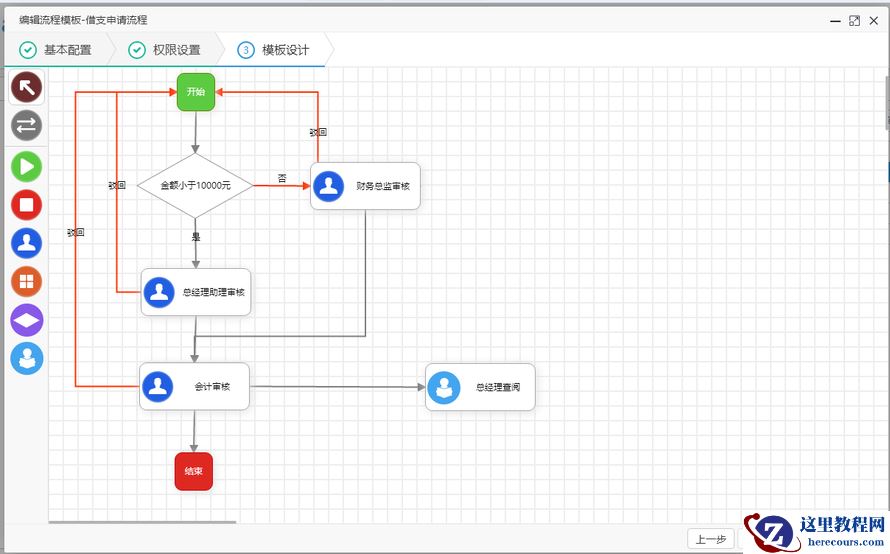Choose the connector line tool
This screenshot has width=890, height=554.
click(x=27, y=125)
